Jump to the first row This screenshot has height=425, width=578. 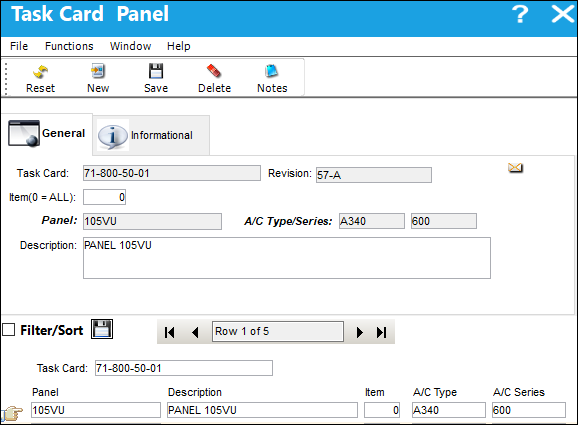[x=170, y=332]
